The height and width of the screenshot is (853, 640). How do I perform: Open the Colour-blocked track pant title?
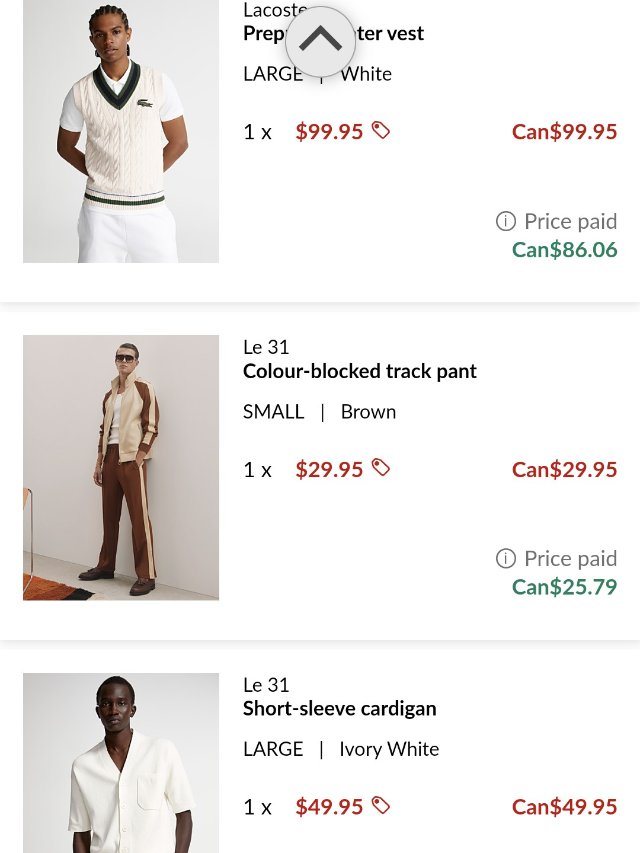pyautogui.click(x=360, y=371)
